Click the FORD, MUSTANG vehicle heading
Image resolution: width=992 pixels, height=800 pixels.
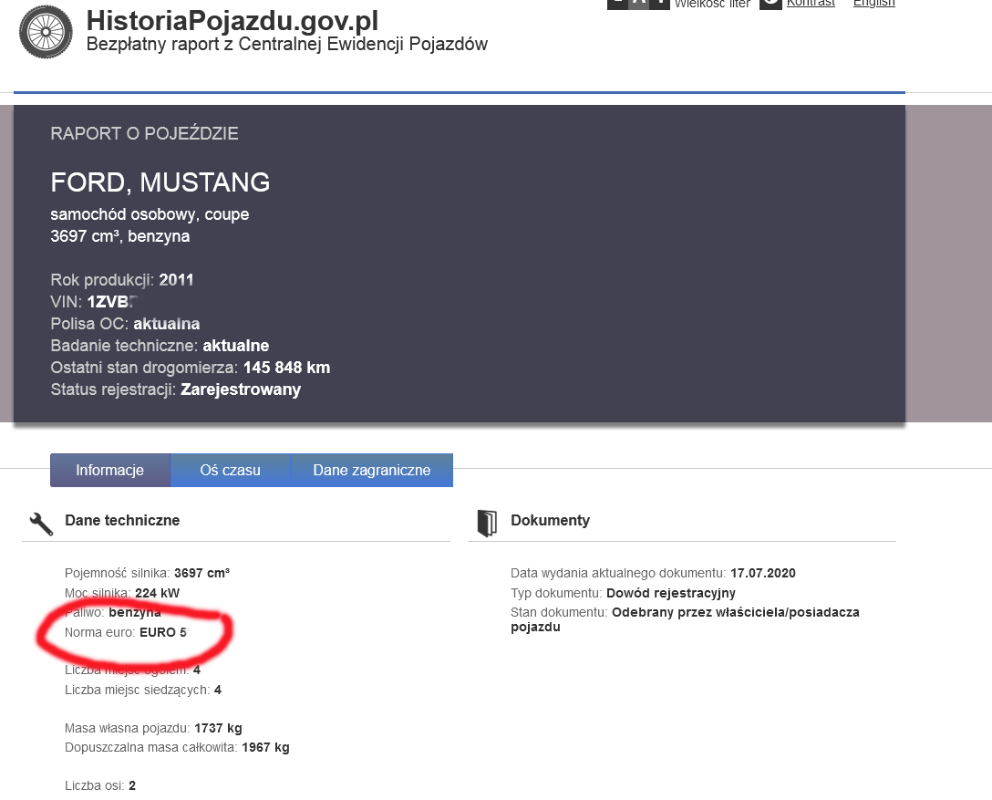pyautogui.click(x=160, y=183)
